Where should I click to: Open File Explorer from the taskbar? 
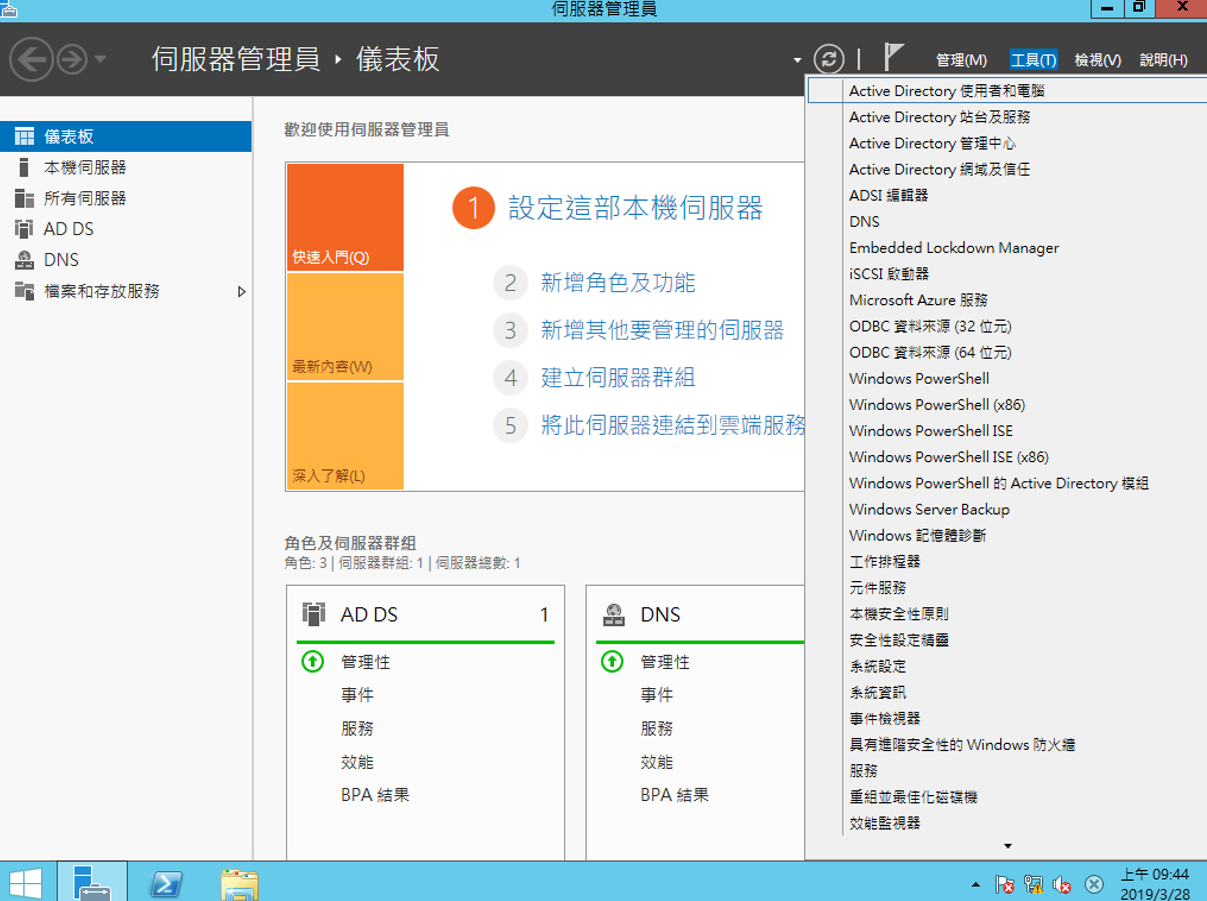point(239,884)
